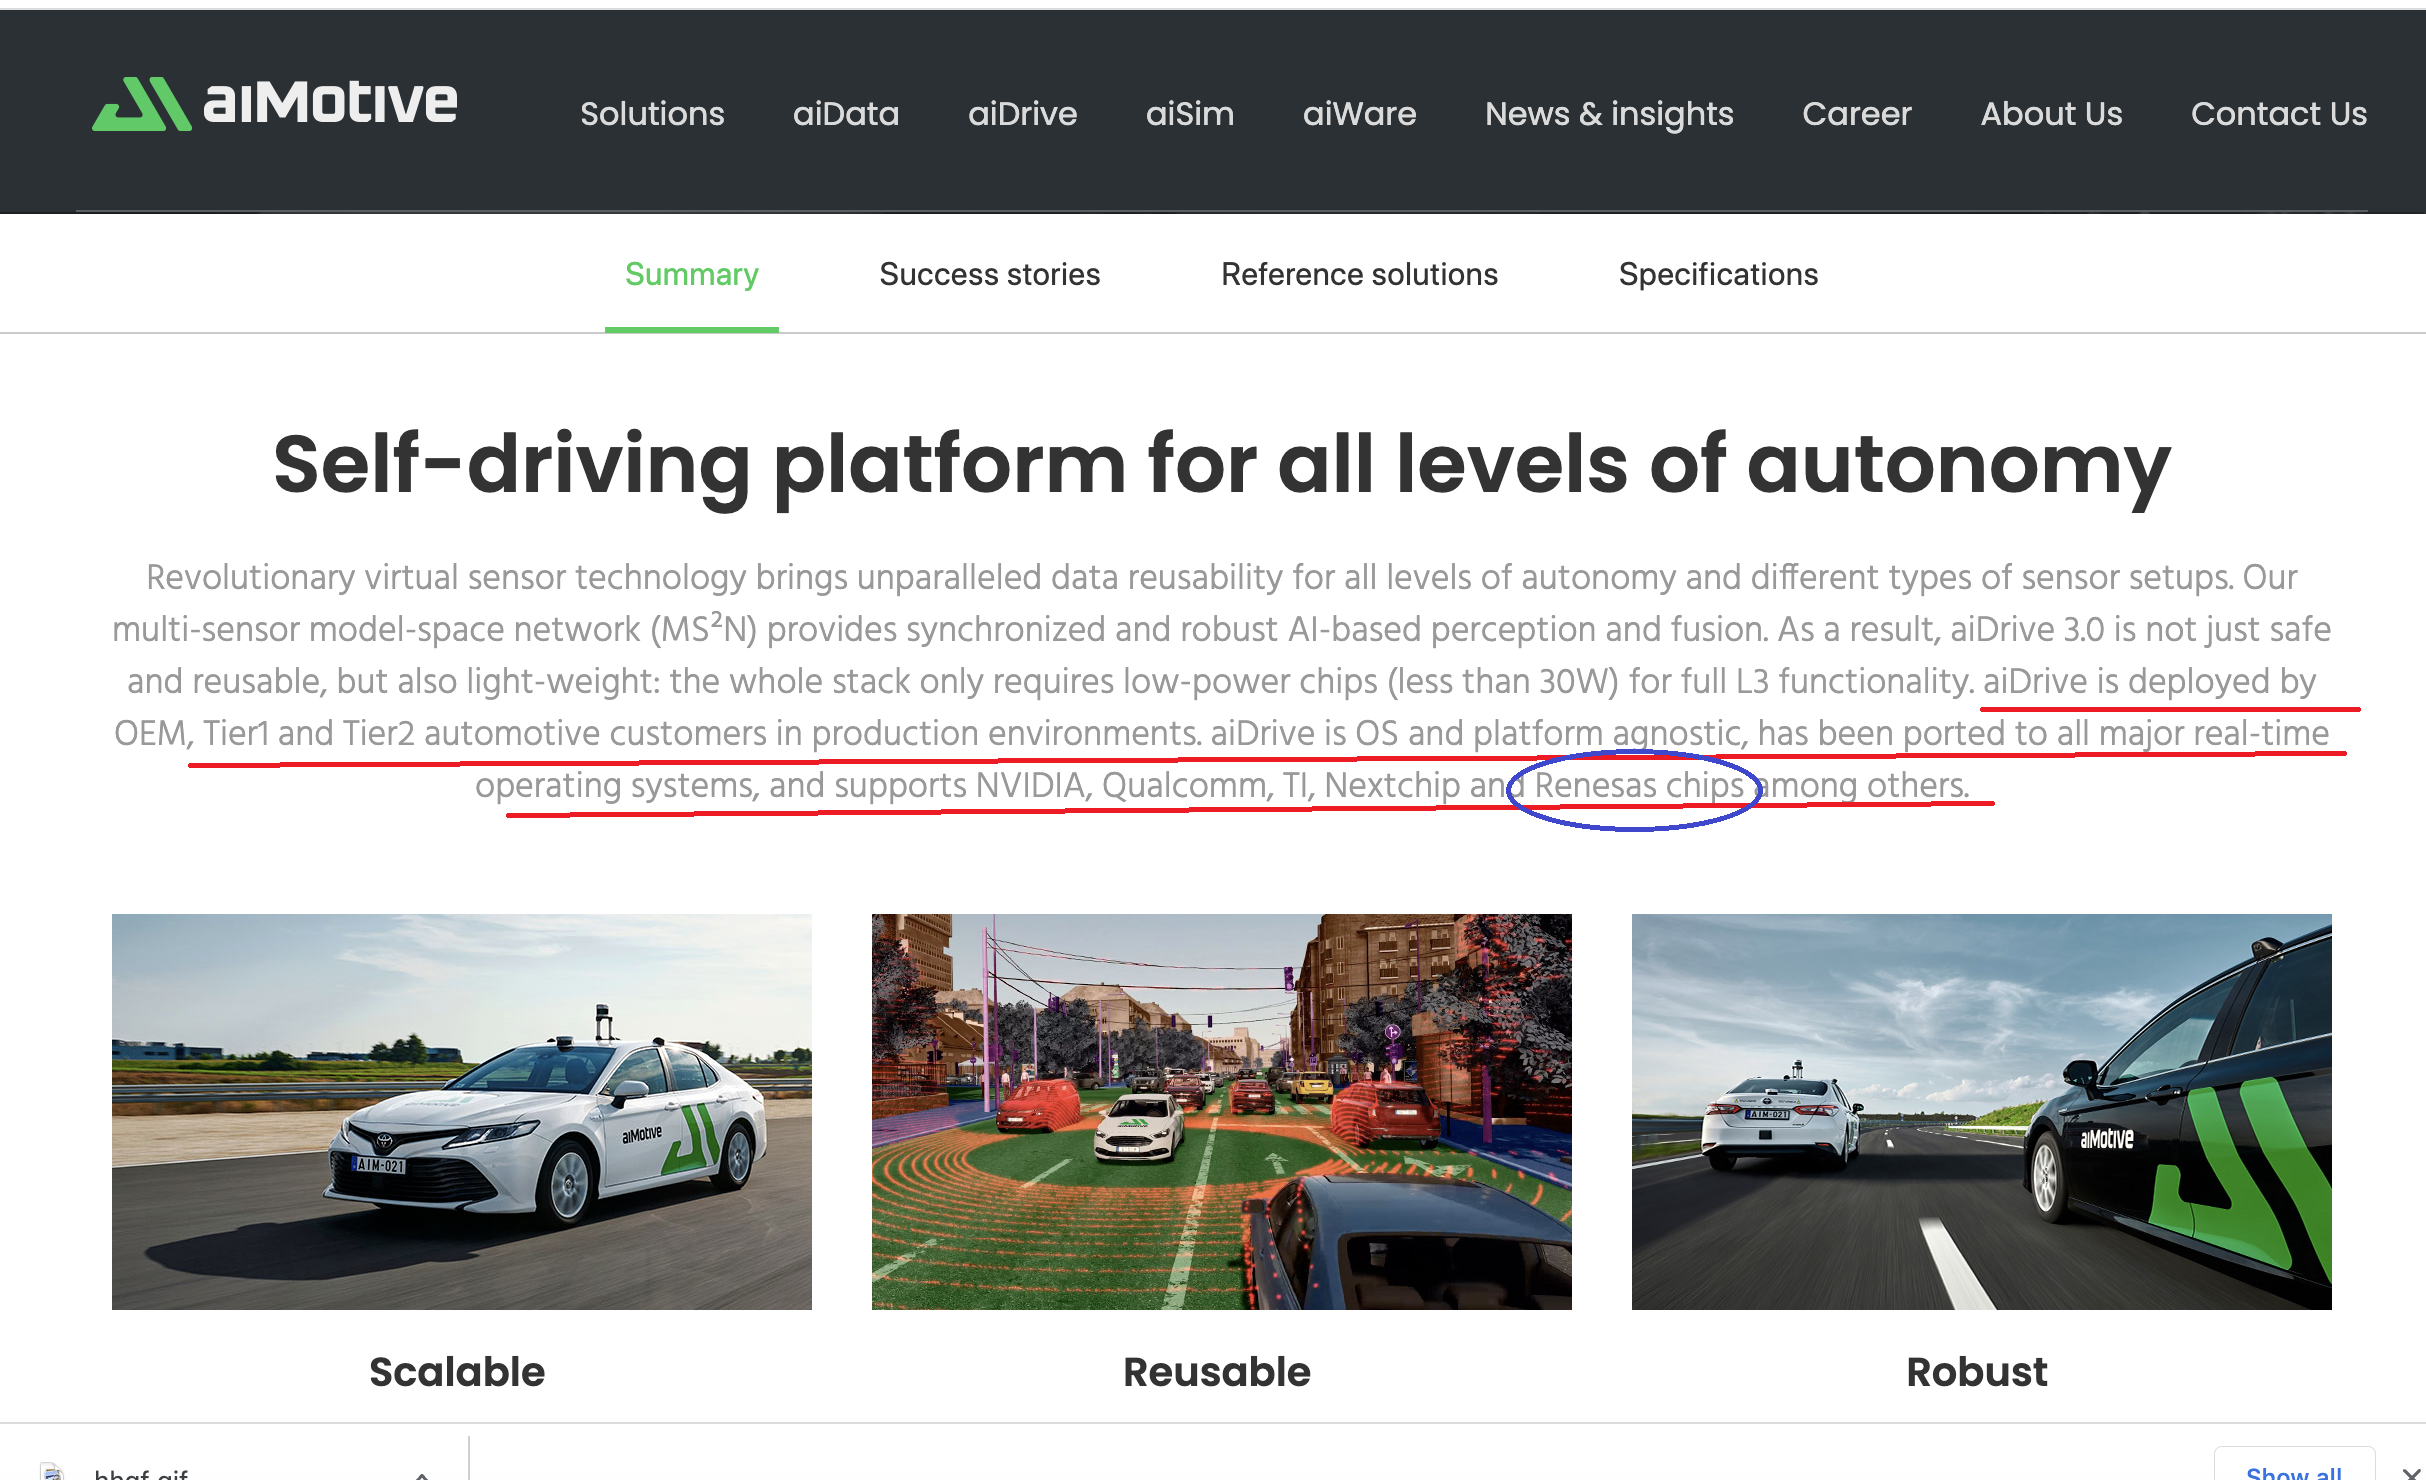Viewport: 2426px width, 1480px height.
Task: Expand the downloaded gif file options chevron
Action: click(x=422, y=1473)
